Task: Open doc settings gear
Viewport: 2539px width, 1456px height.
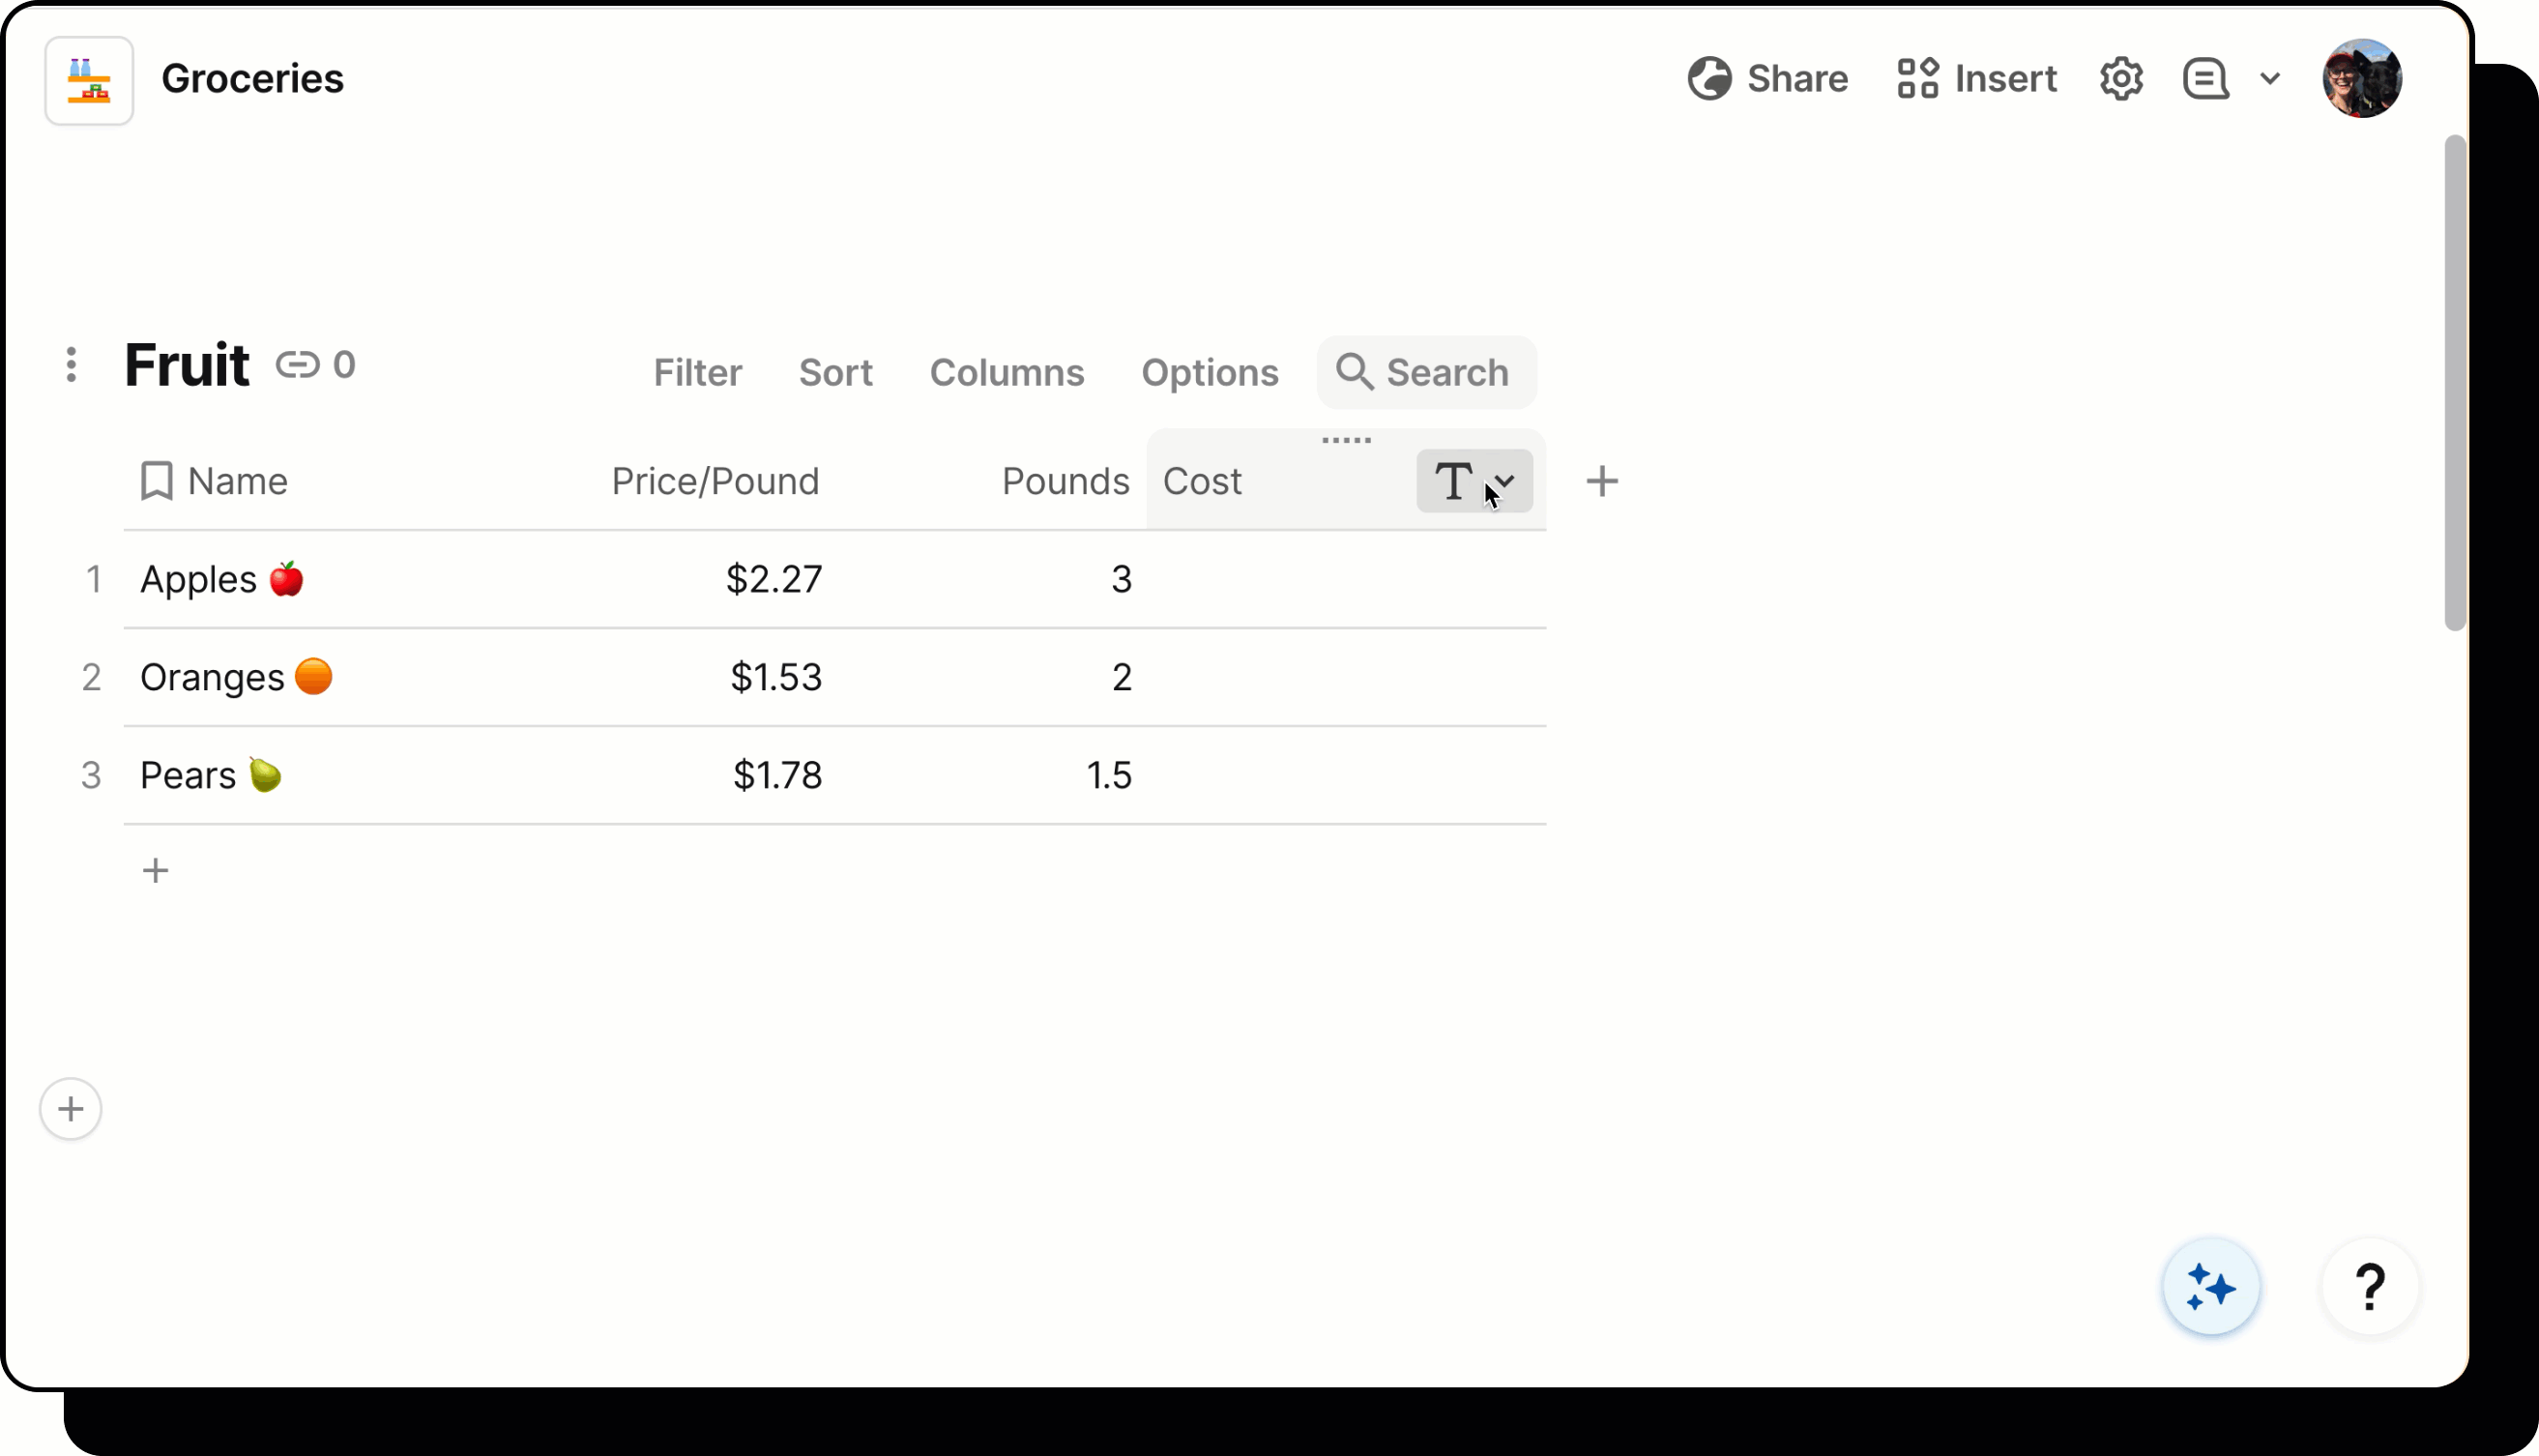Action: [2121, 78]
